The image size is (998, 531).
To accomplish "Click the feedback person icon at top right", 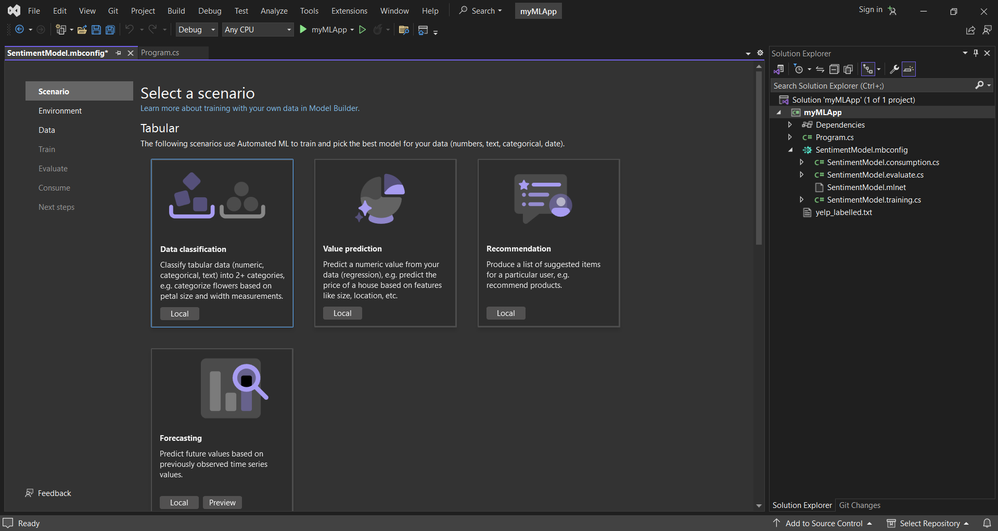I will (987, 30).
